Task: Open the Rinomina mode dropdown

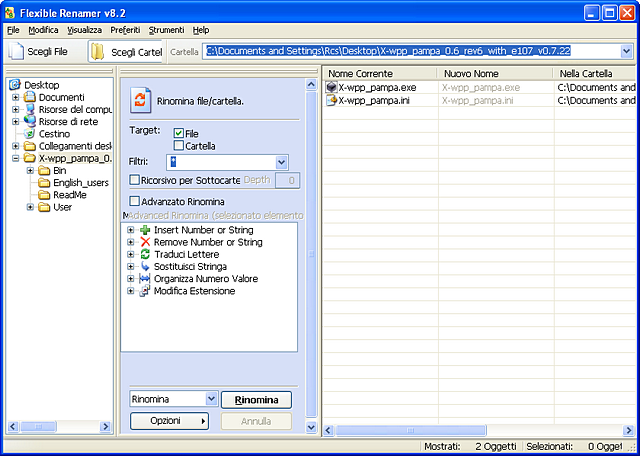Action: [211, 399]
